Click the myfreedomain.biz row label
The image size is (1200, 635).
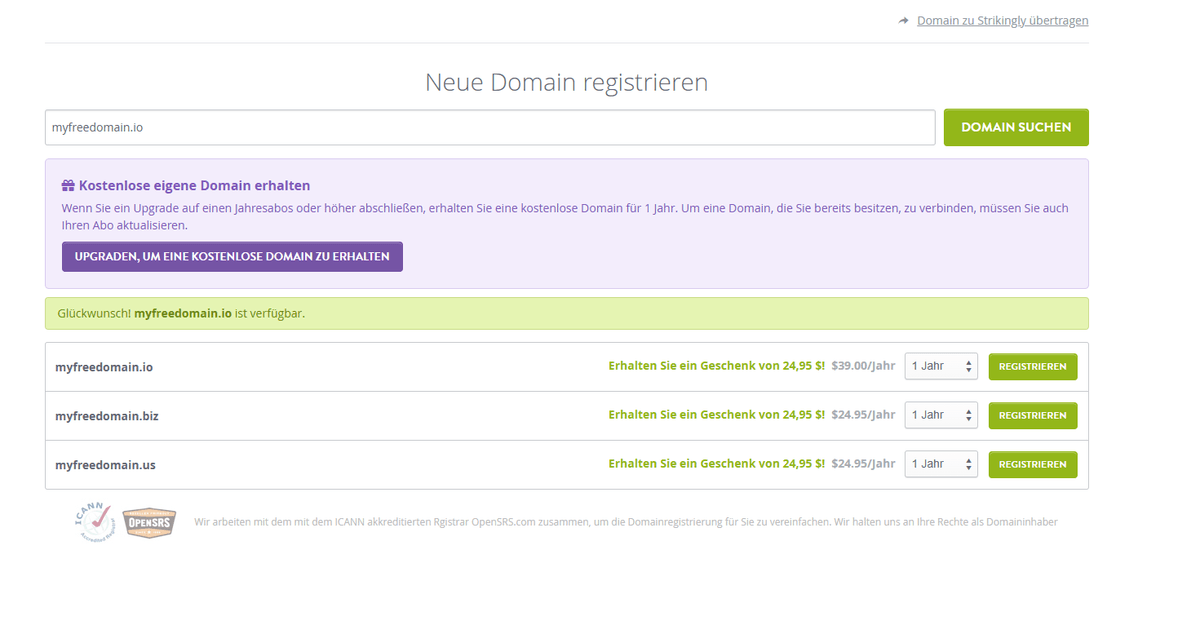click(x=106, y=415)
